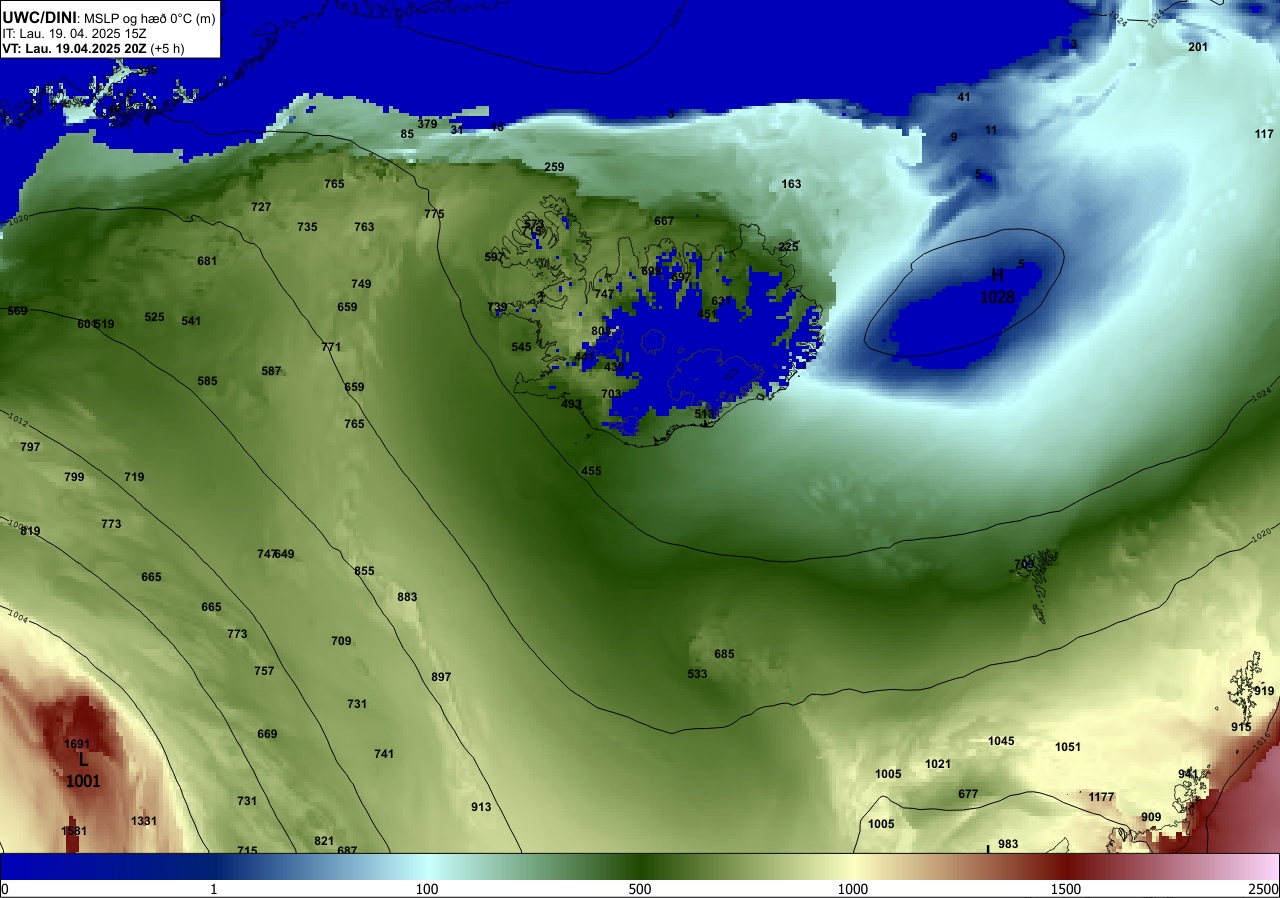
Task: Click the 1177 height value
Action: (x=1101, y=797)
